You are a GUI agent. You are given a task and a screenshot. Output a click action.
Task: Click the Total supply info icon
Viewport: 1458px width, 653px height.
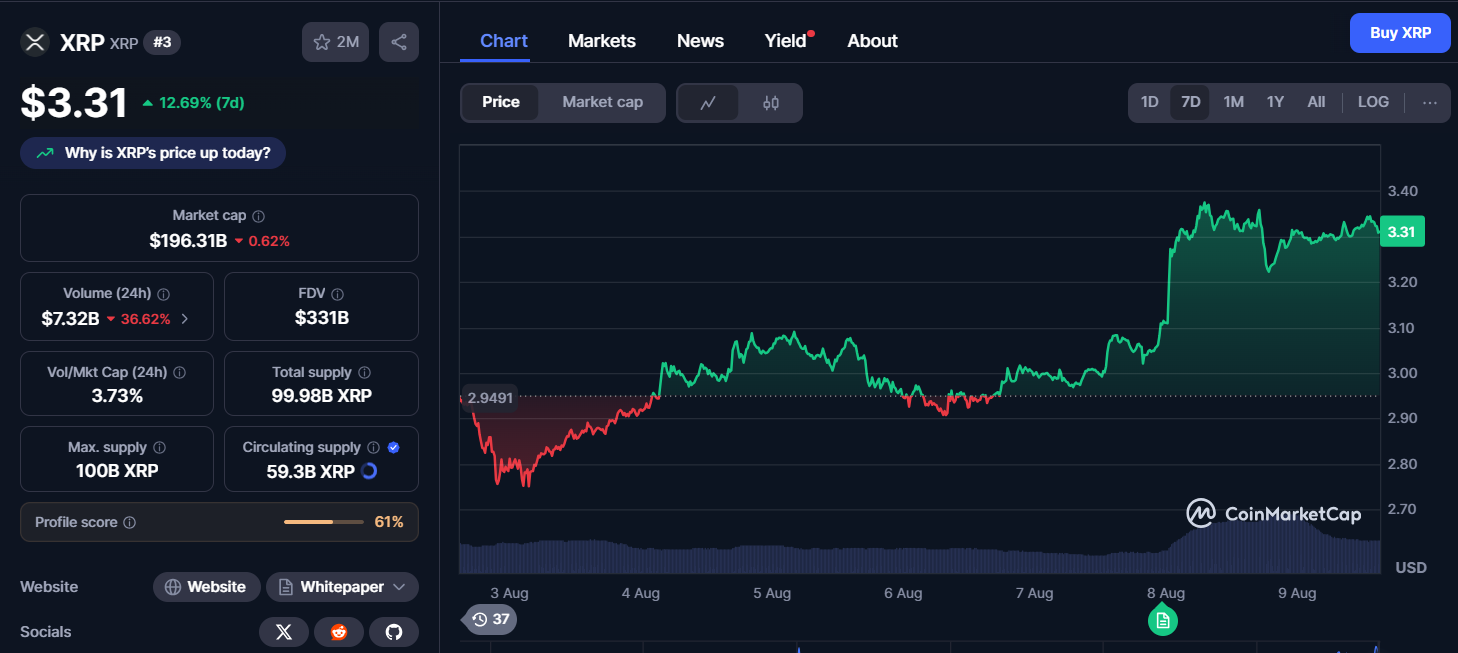(365, 372)
